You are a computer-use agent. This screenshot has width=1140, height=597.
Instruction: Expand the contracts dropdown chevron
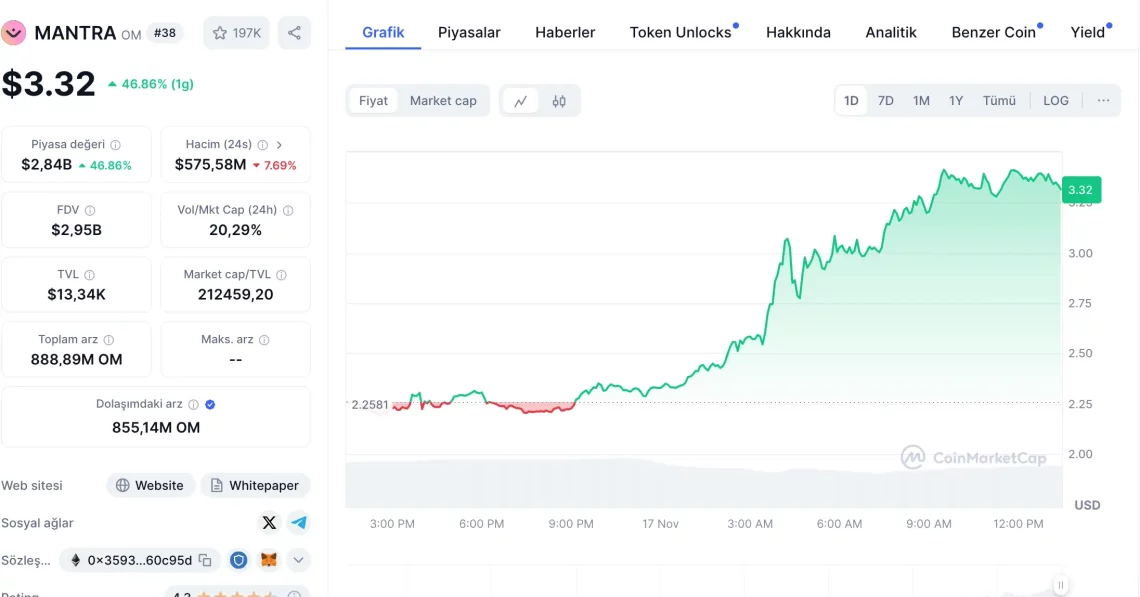[298, 560]
